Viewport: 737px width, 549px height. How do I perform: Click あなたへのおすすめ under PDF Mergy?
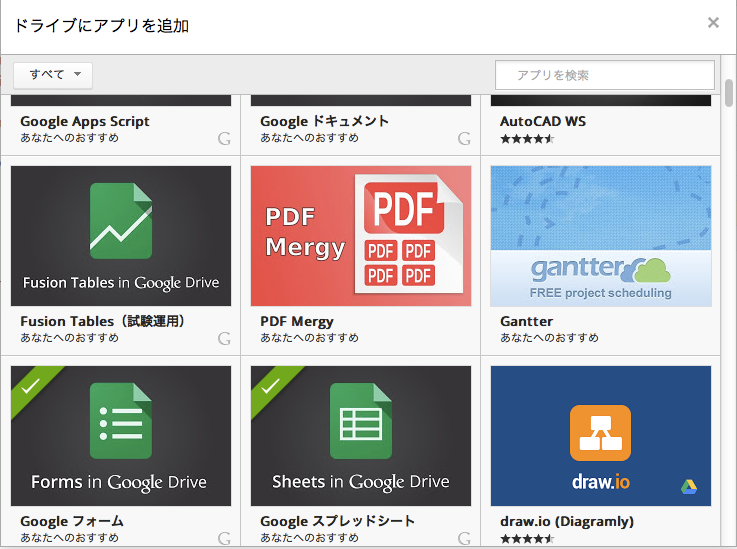[x=309, y=337]
